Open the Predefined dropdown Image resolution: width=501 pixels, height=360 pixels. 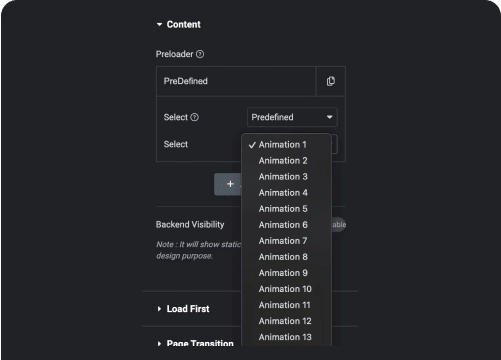coord(292,117)
